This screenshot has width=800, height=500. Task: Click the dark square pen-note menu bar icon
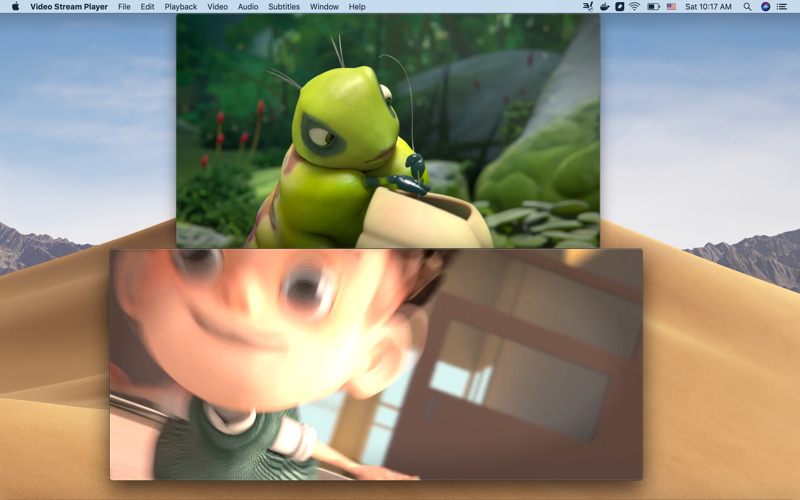[x=619, y=7]
